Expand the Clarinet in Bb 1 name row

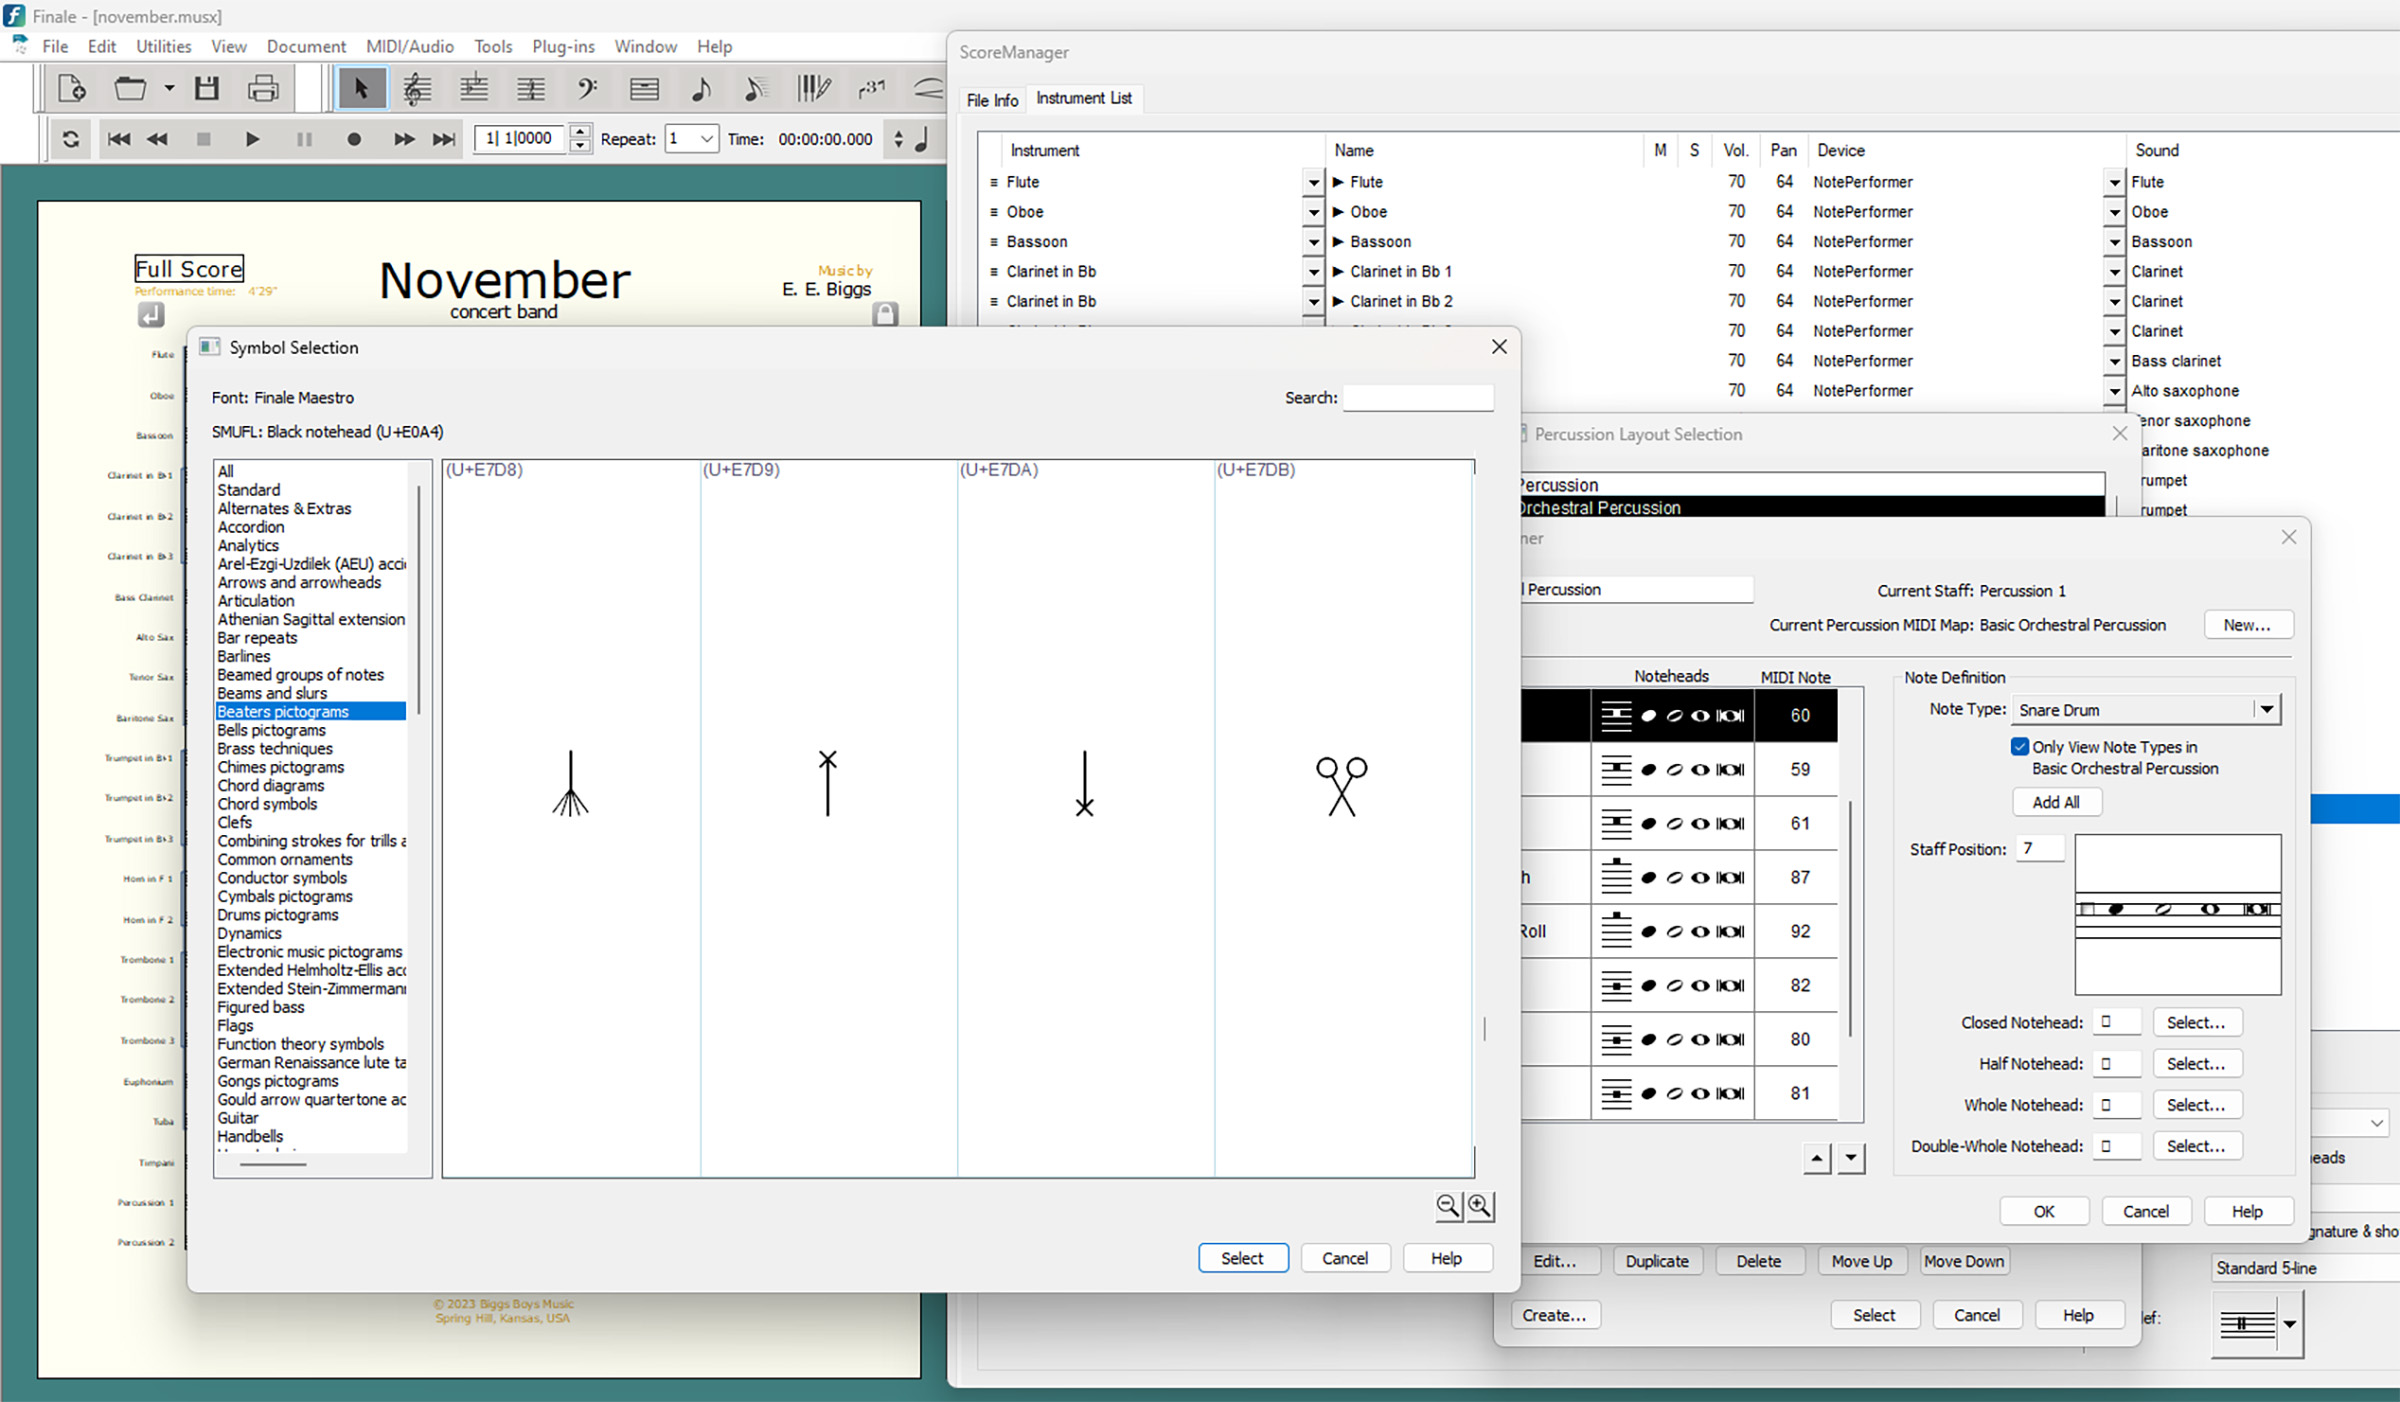(1338, 272)
